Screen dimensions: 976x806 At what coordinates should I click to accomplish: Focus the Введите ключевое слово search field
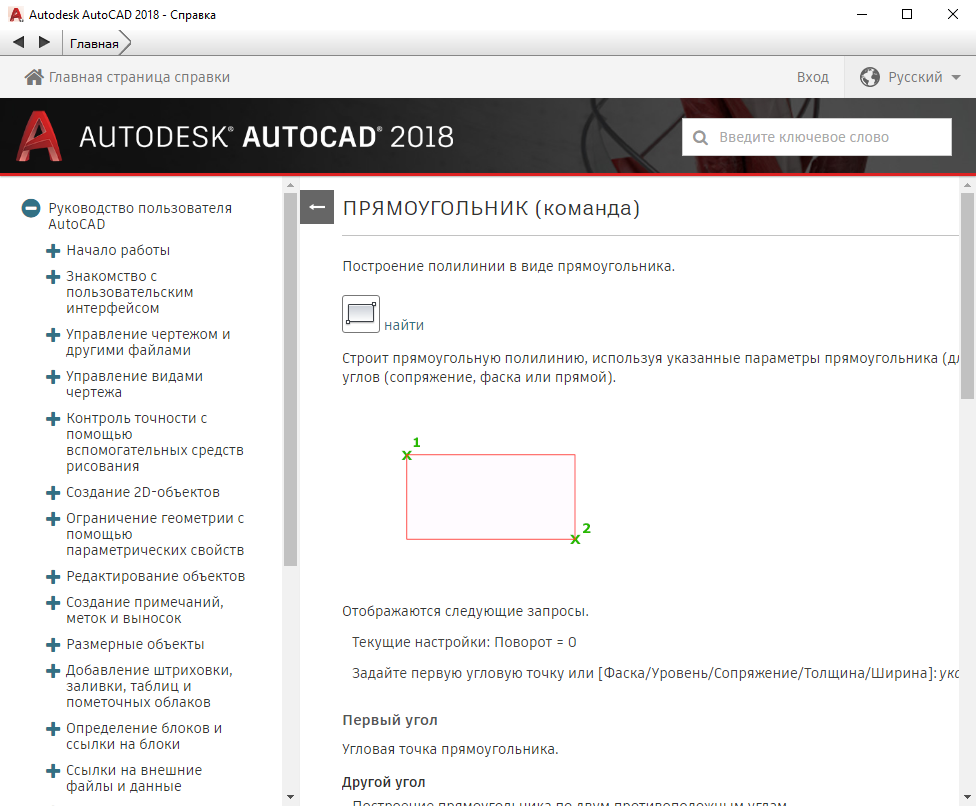click(817, 137)
